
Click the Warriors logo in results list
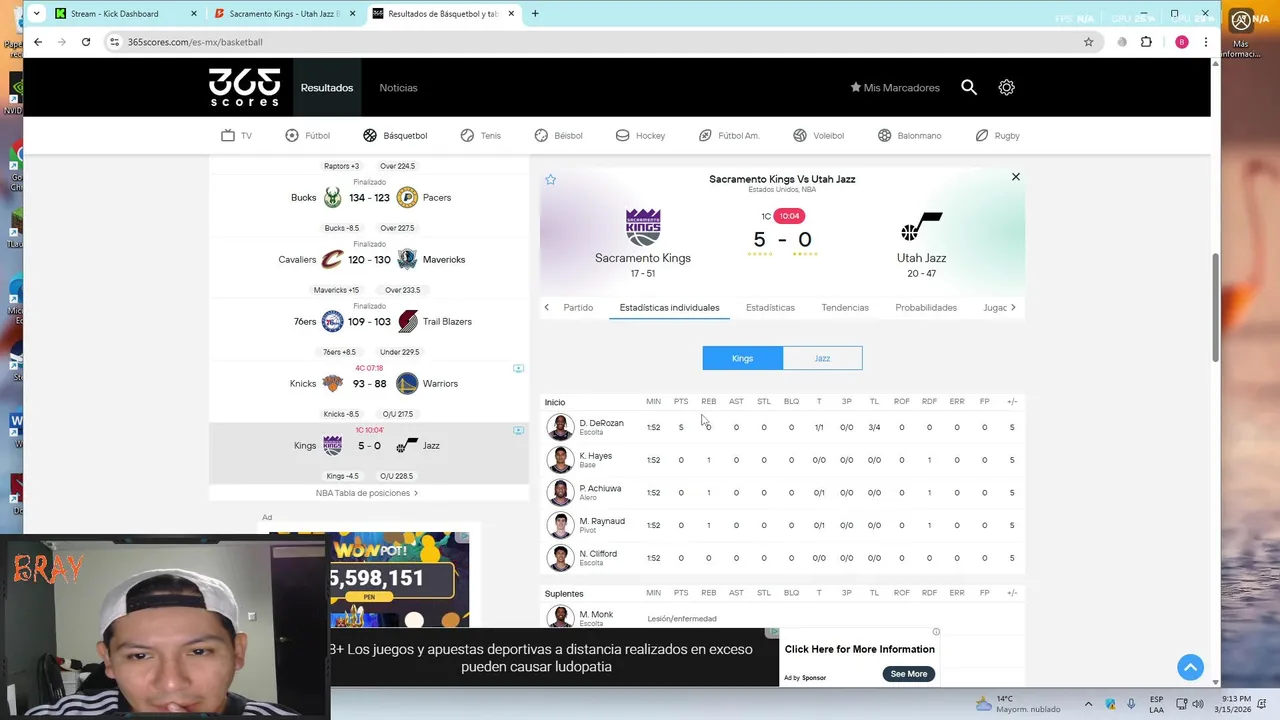407,383
